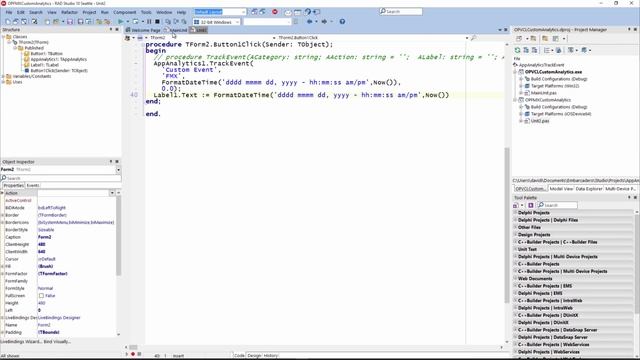The image size is (640, 360).
Task: Click the back navigation arrow icon
Action: click(x=310, y=22)
